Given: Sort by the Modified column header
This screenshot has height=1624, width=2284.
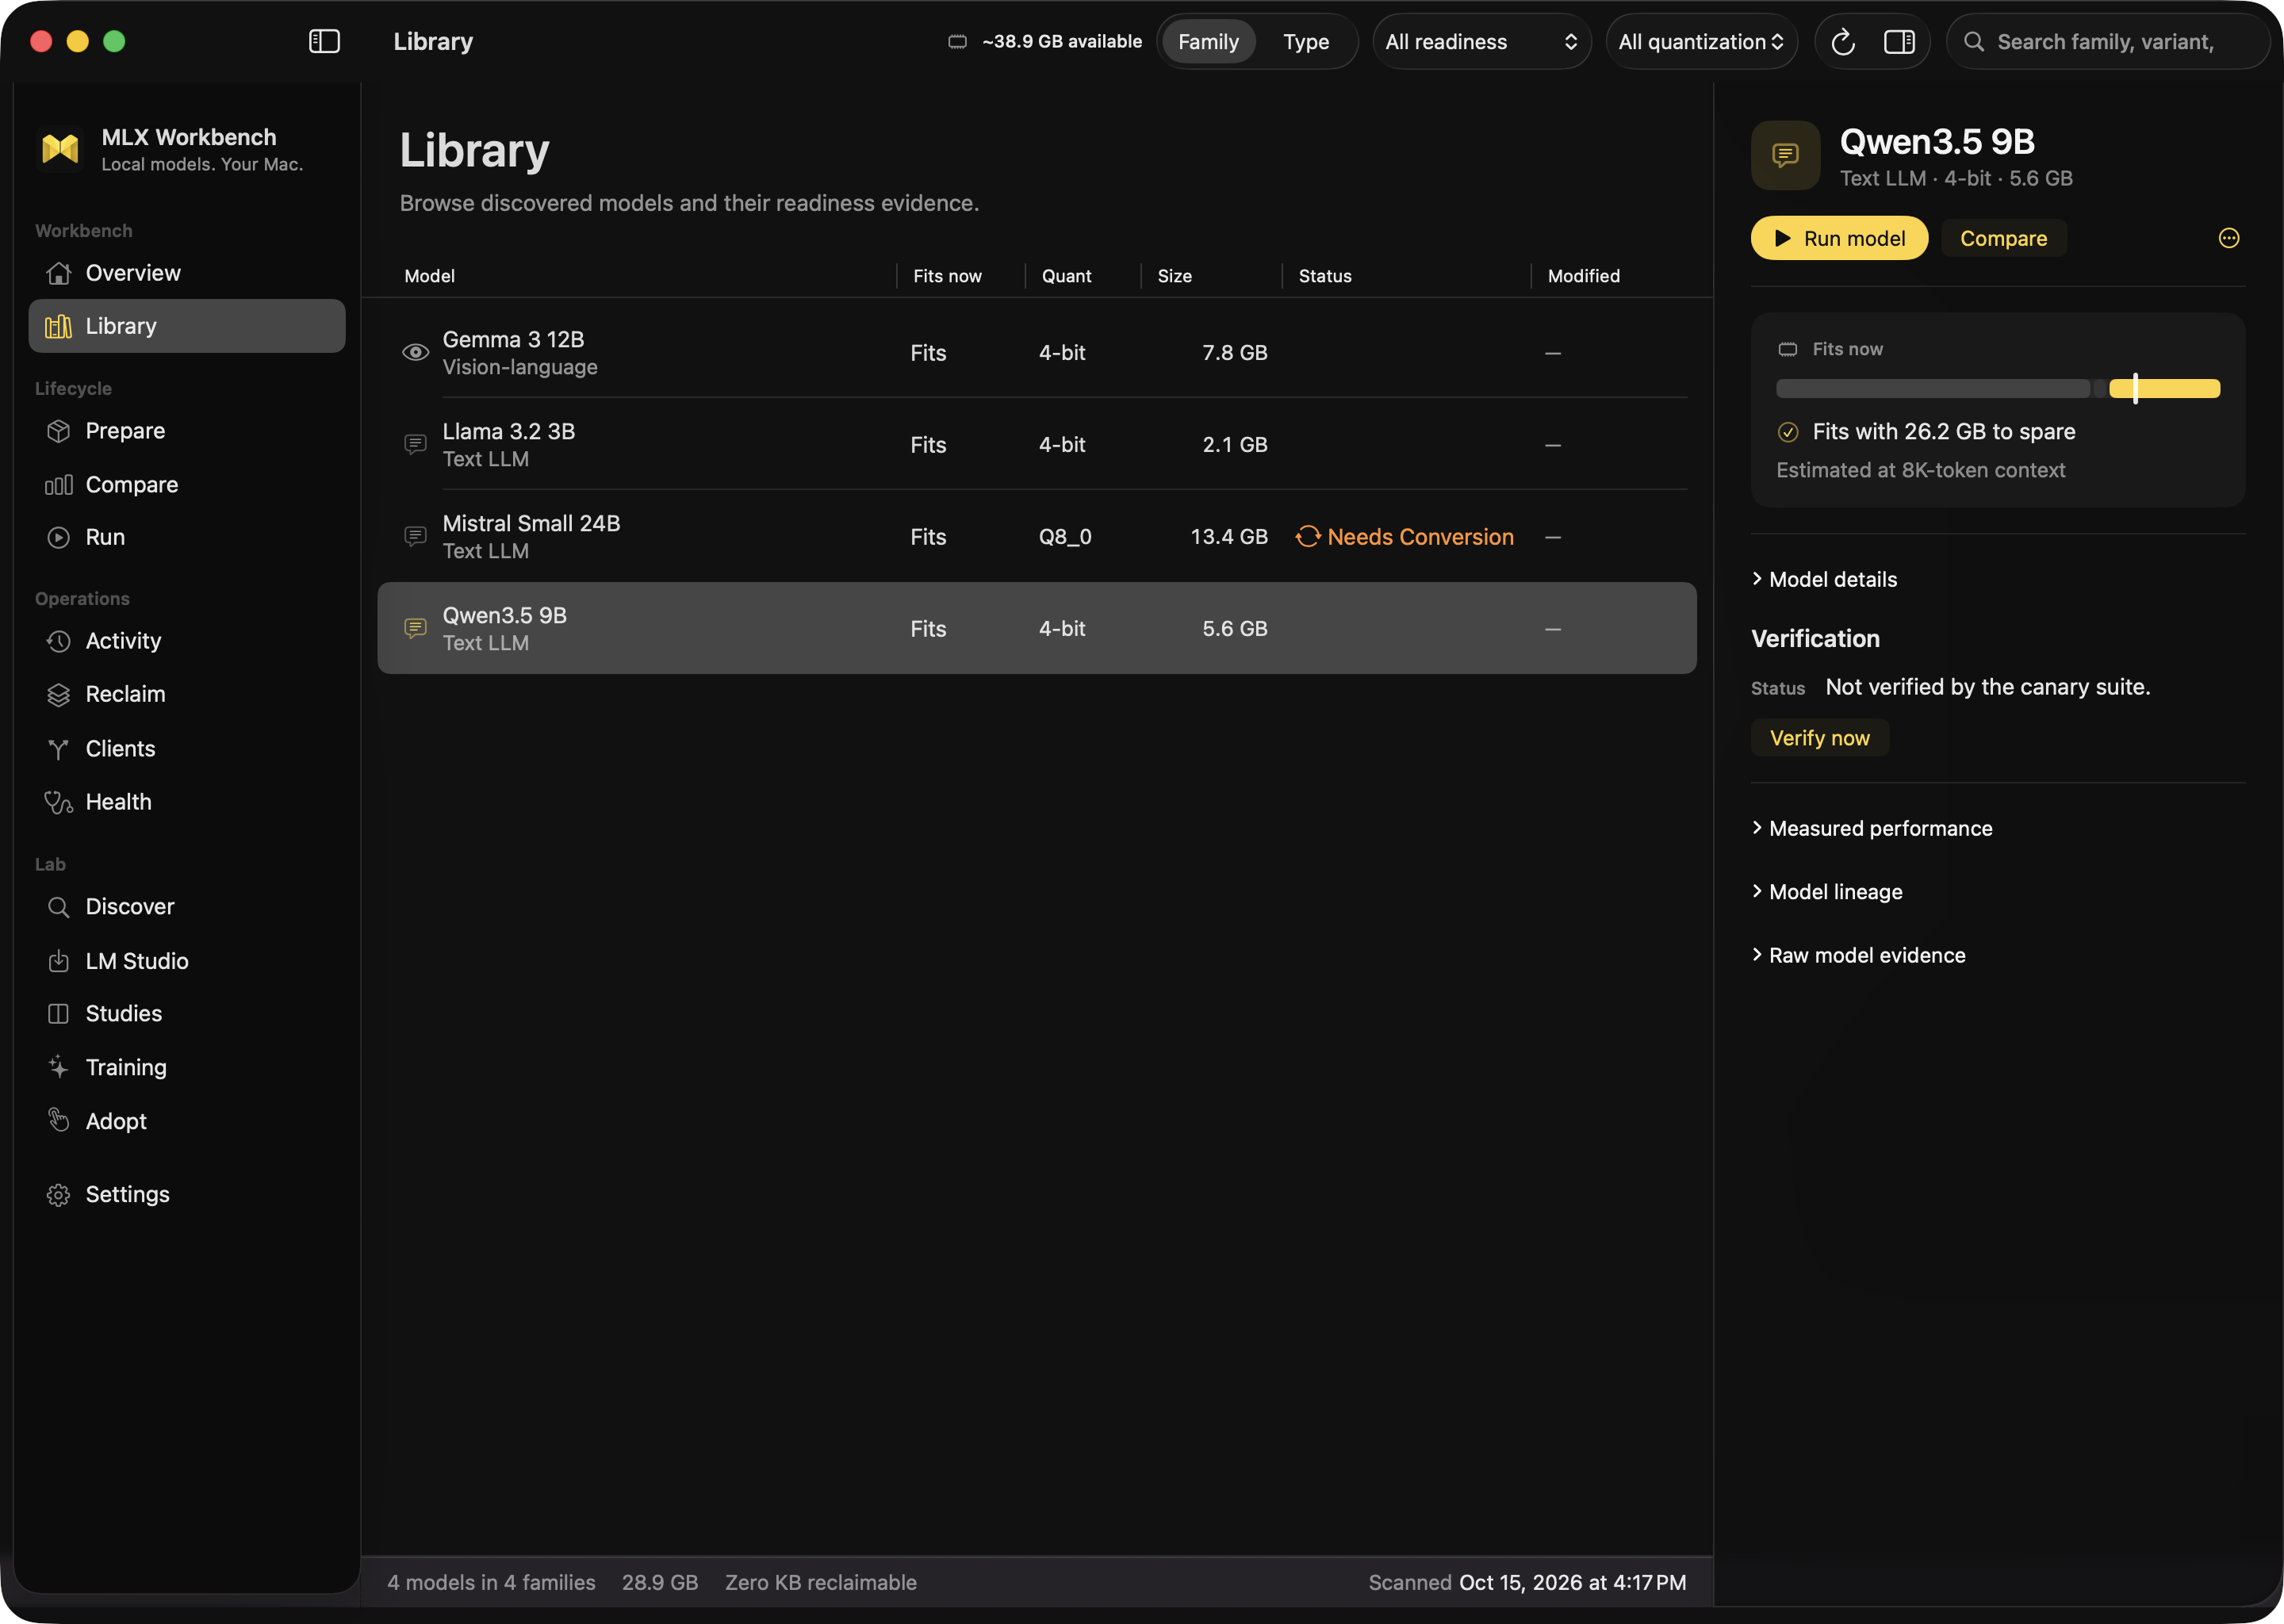Looking at the screenshot, I should (1583, 276).
